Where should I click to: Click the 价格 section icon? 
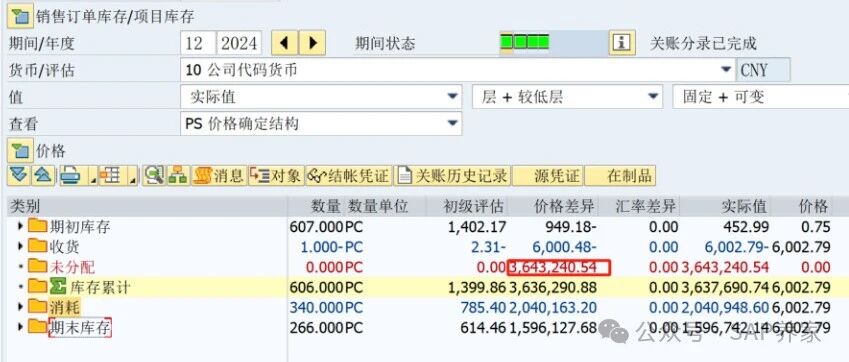[x=20, y=151]
